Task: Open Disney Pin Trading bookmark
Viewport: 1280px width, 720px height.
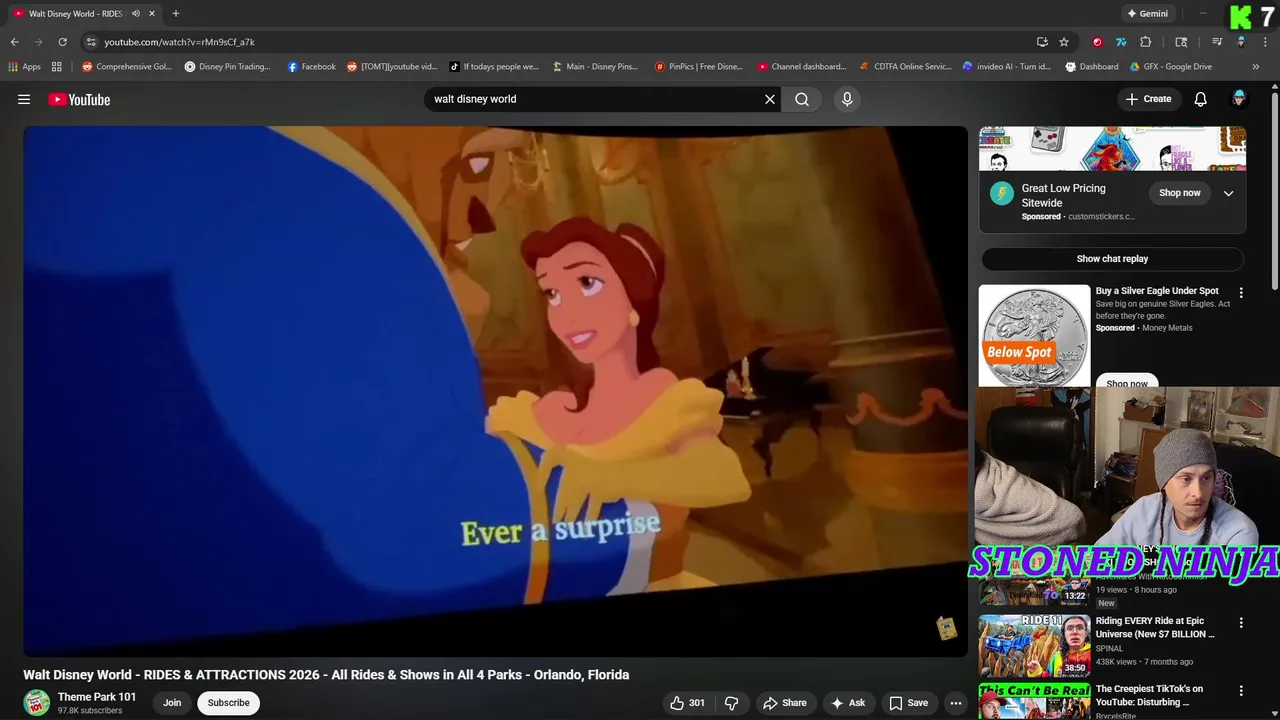Action: coord(228,67)
